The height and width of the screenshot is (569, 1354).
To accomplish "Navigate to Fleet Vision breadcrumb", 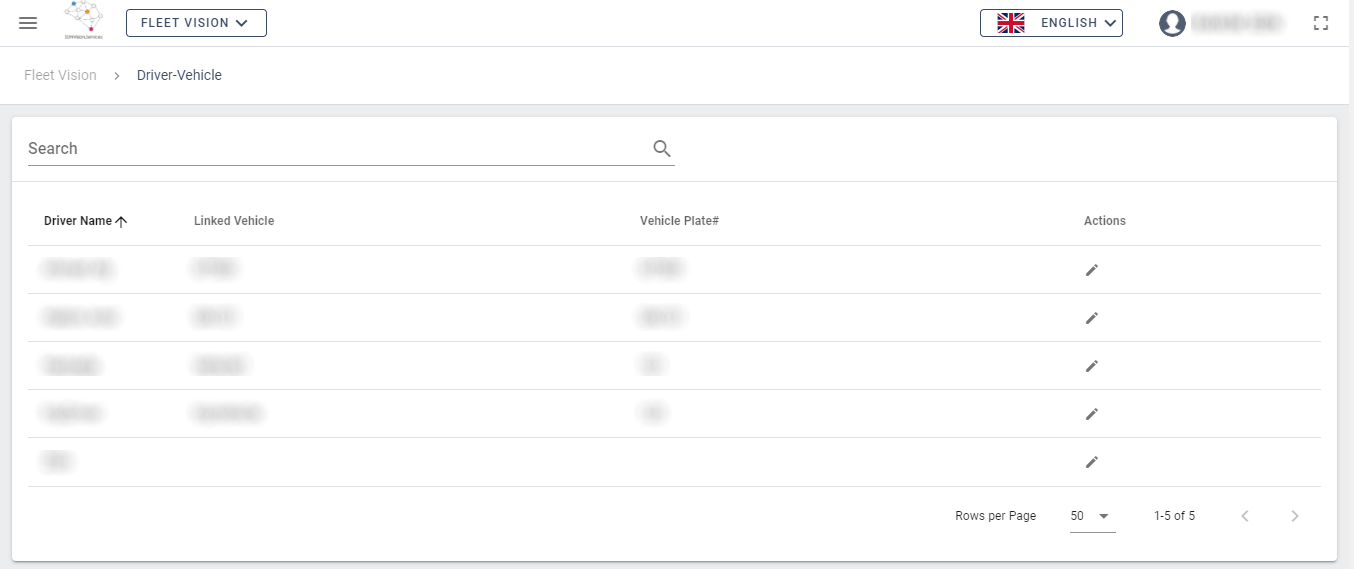I will [60, 75].
